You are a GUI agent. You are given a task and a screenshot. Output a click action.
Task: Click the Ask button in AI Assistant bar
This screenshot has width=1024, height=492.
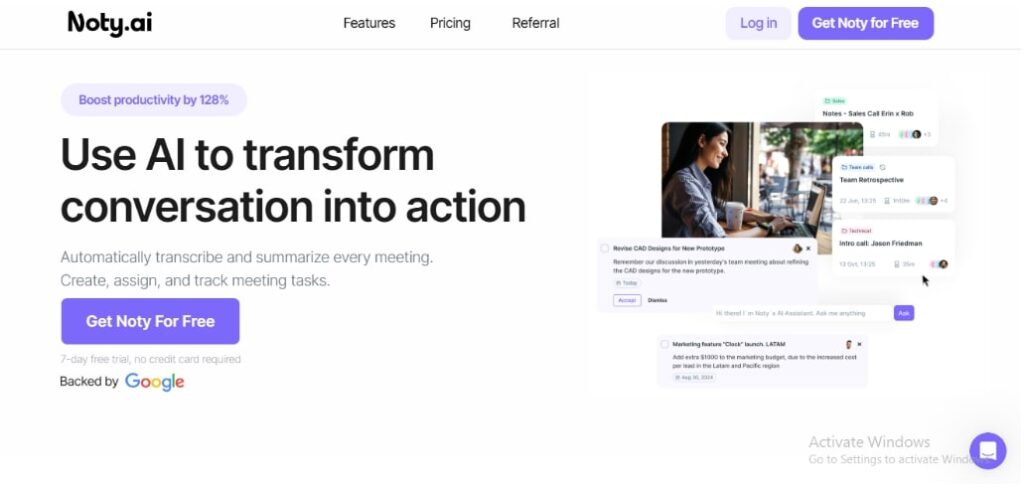[904, 313]
